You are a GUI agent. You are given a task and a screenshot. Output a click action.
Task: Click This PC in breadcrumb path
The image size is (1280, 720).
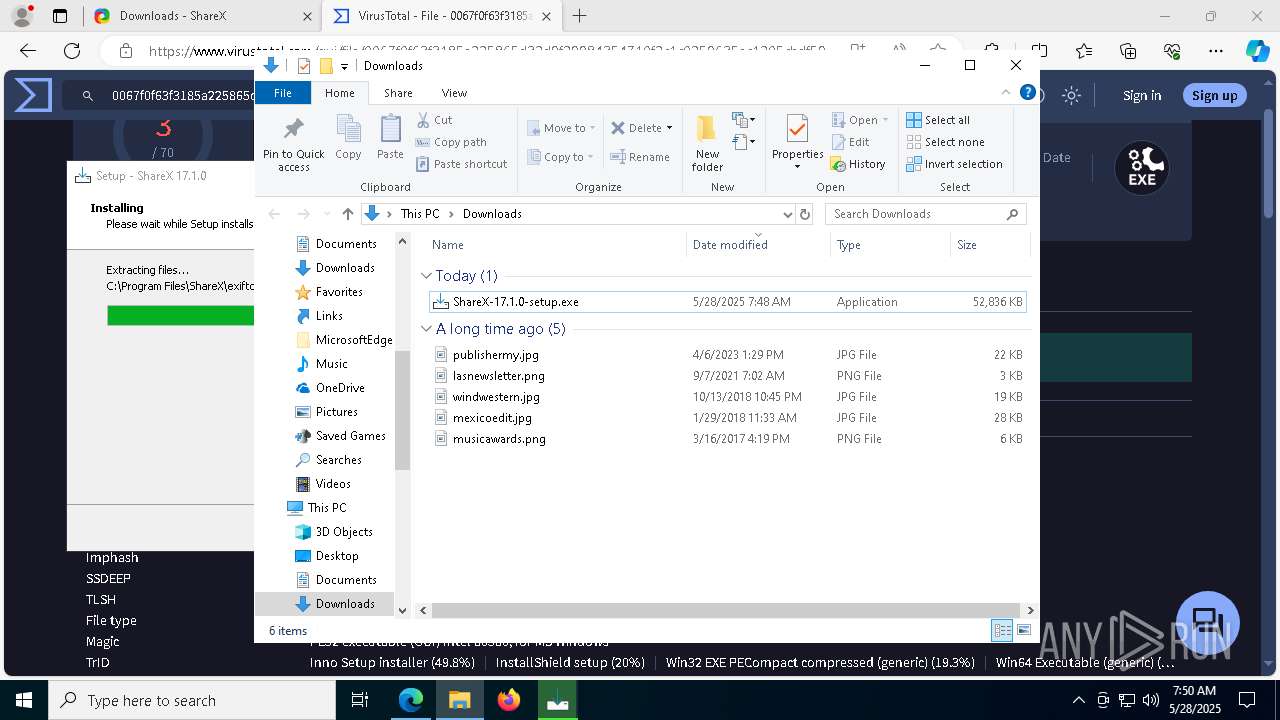click(420, 214)
